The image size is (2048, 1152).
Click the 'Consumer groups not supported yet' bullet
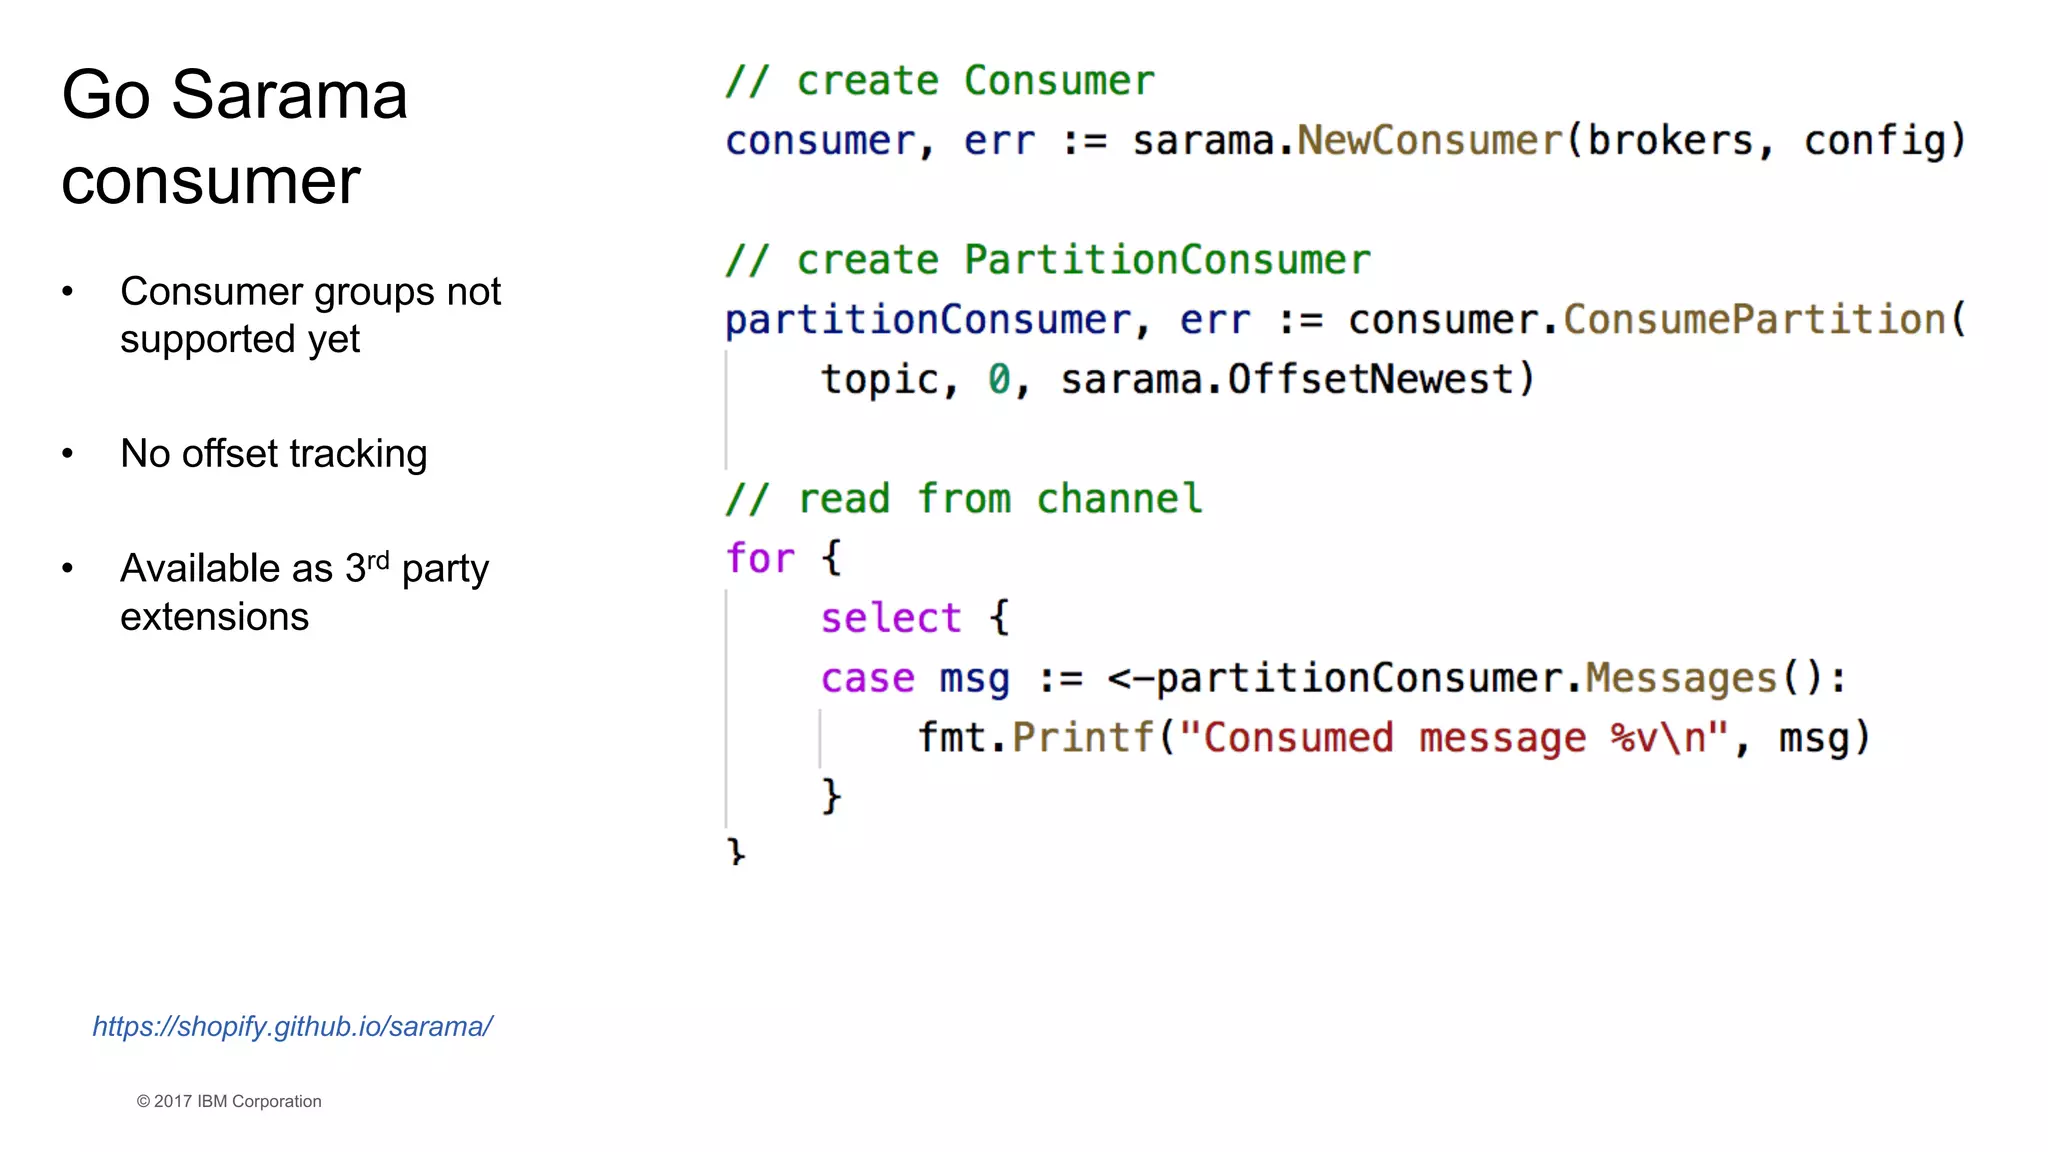coord(310,315)
